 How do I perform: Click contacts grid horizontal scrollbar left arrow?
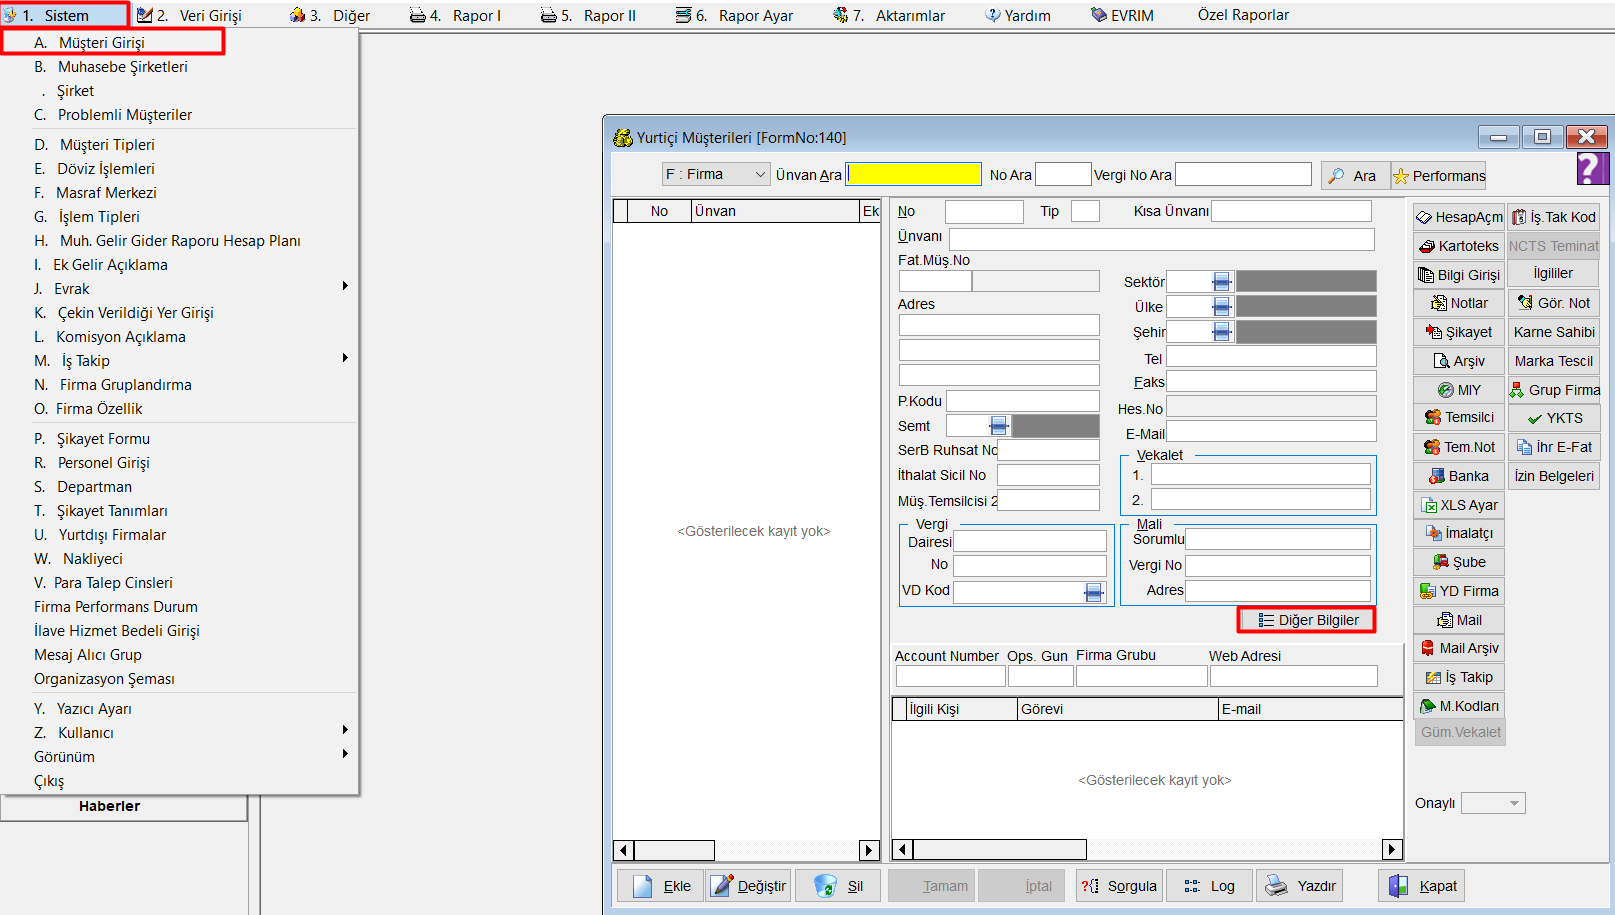[x=902, y=850]
